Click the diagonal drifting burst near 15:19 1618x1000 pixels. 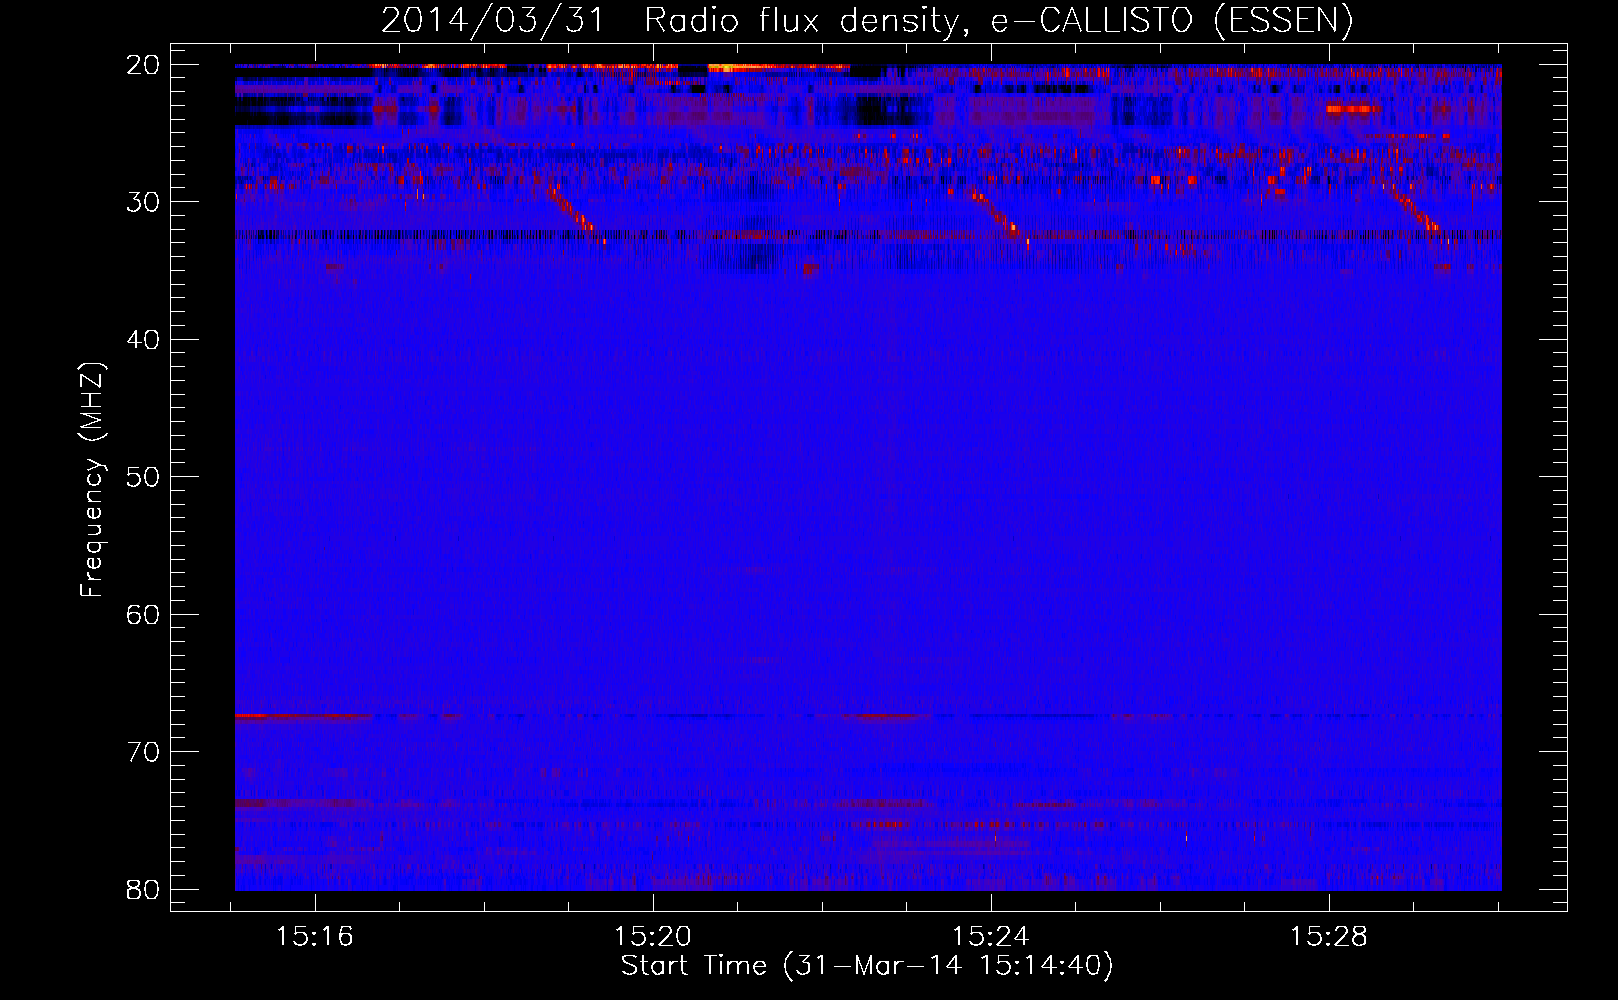point(575,212)
